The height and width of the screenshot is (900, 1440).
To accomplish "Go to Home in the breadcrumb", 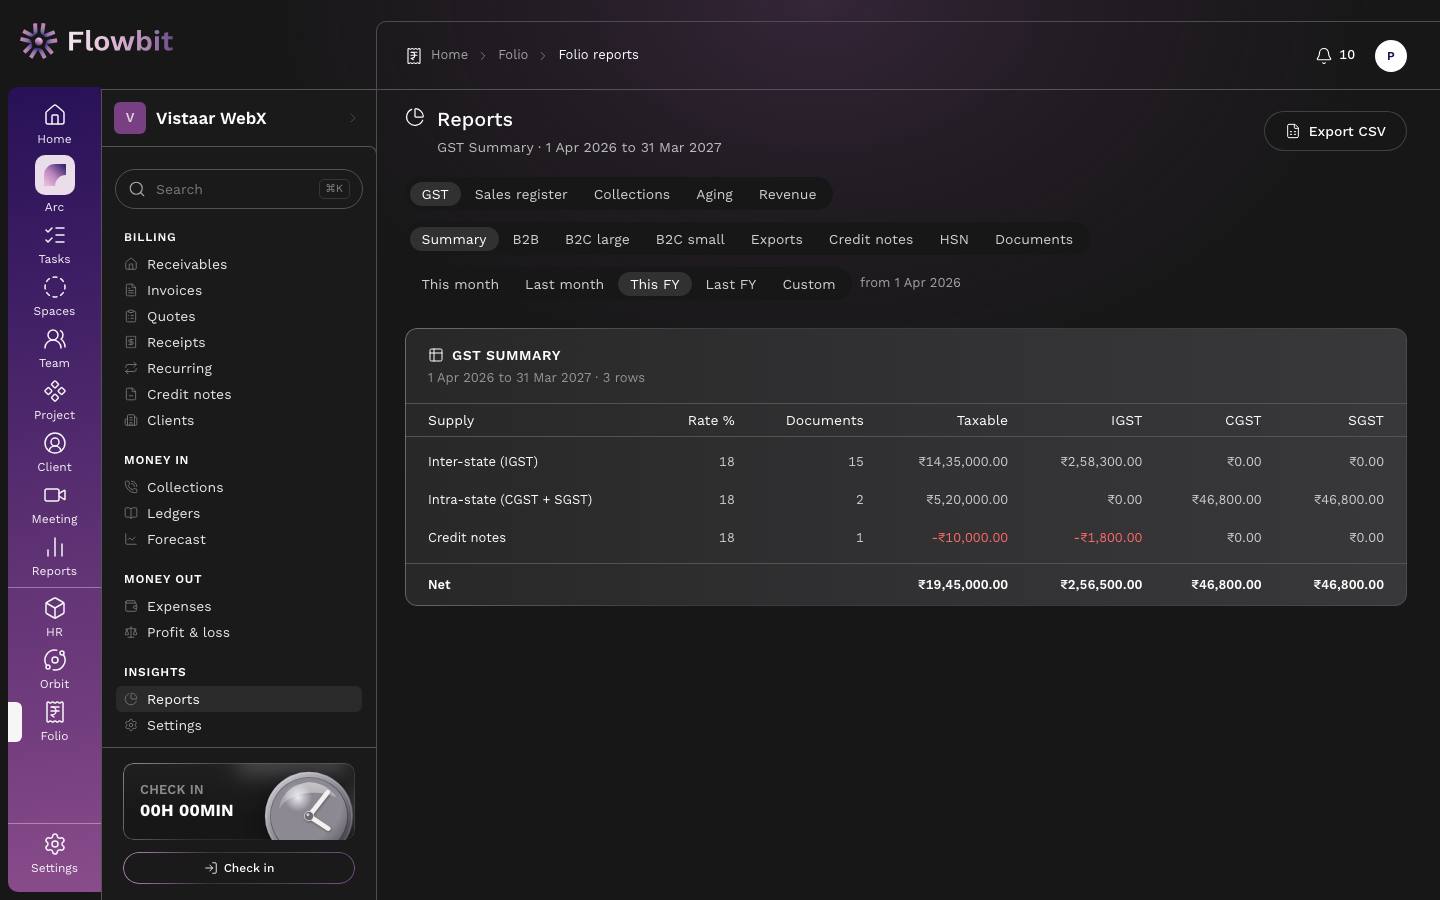I will [x=449, y=55].
